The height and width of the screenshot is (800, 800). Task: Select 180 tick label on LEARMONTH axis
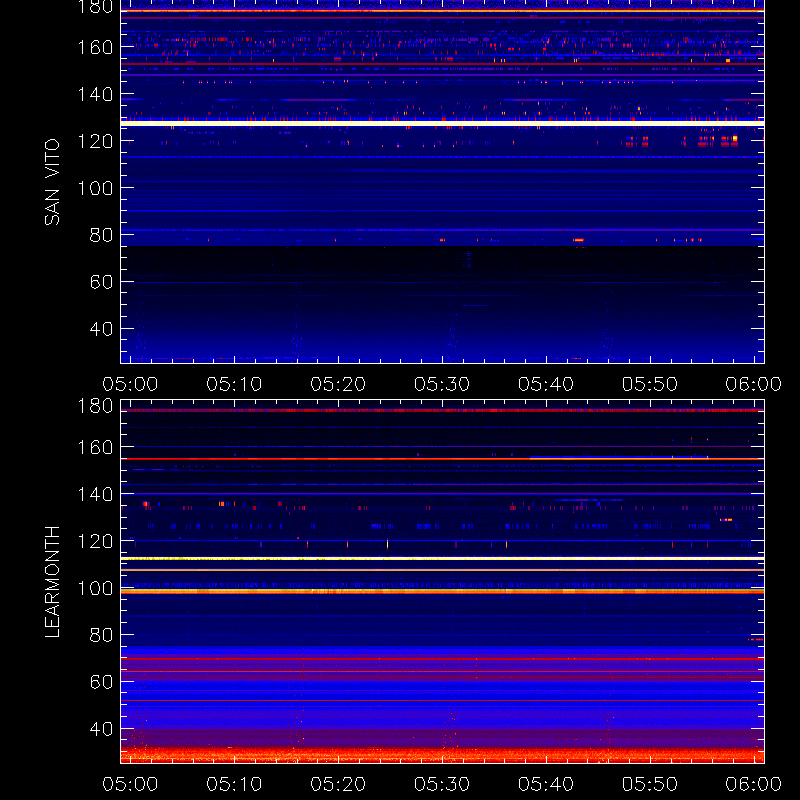click(x=95, y=406)
